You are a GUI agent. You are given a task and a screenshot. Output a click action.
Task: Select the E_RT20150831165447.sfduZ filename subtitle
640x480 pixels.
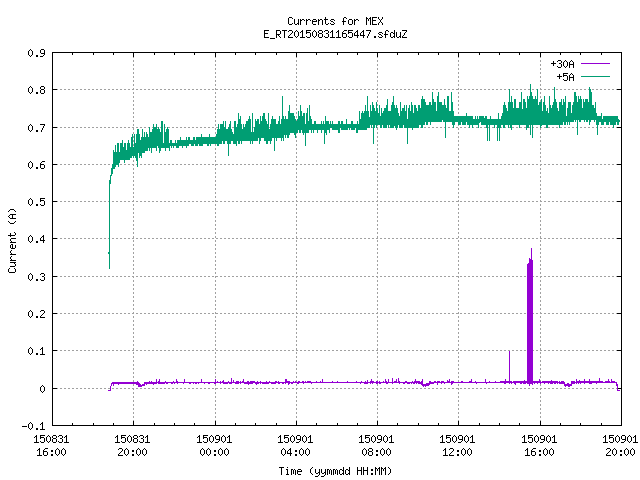click(335, 34)
